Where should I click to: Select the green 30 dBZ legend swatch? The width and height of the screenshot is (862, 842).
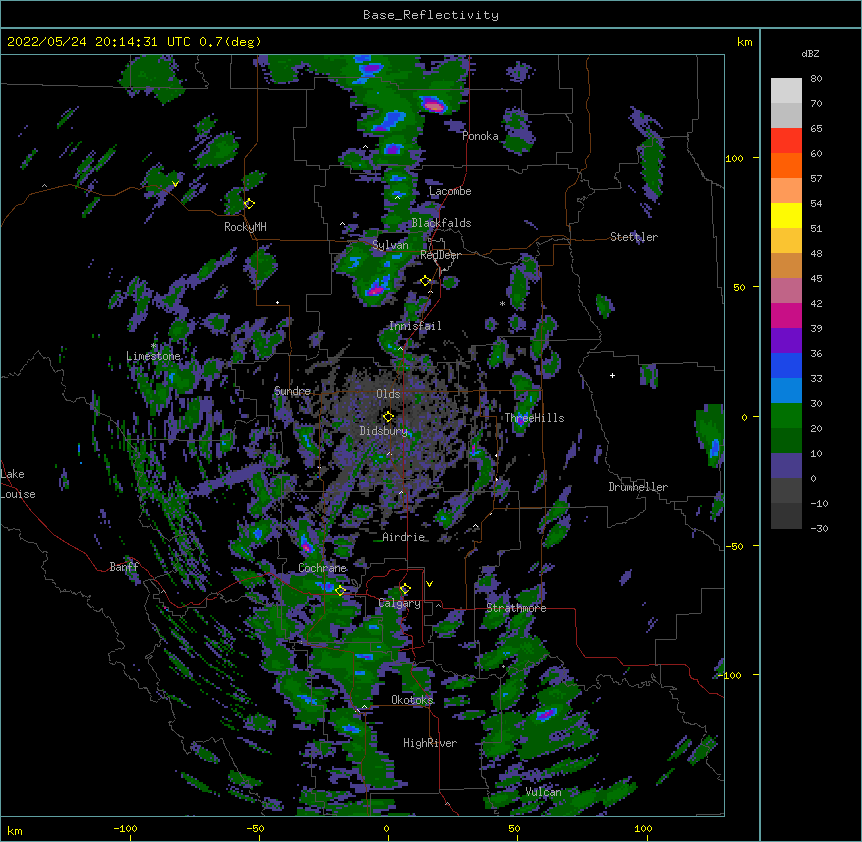pos(786,416)
